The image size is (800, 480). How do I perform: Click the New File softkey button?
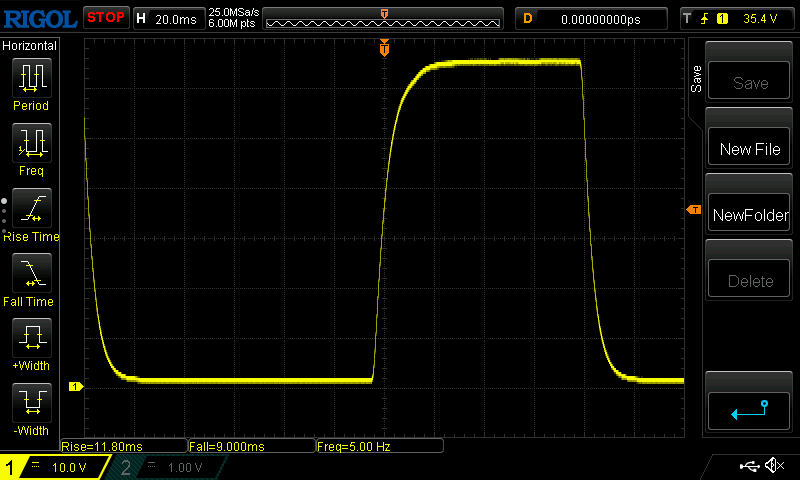748,146
